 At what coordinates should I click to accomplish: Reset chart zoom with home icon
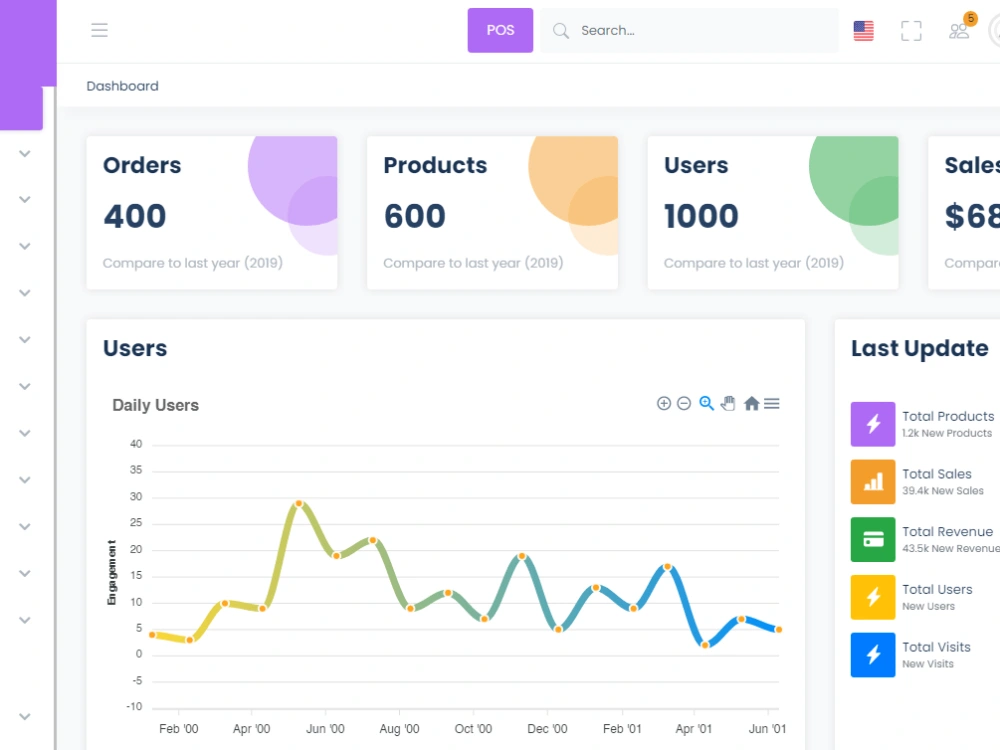[x=752, y=403]
